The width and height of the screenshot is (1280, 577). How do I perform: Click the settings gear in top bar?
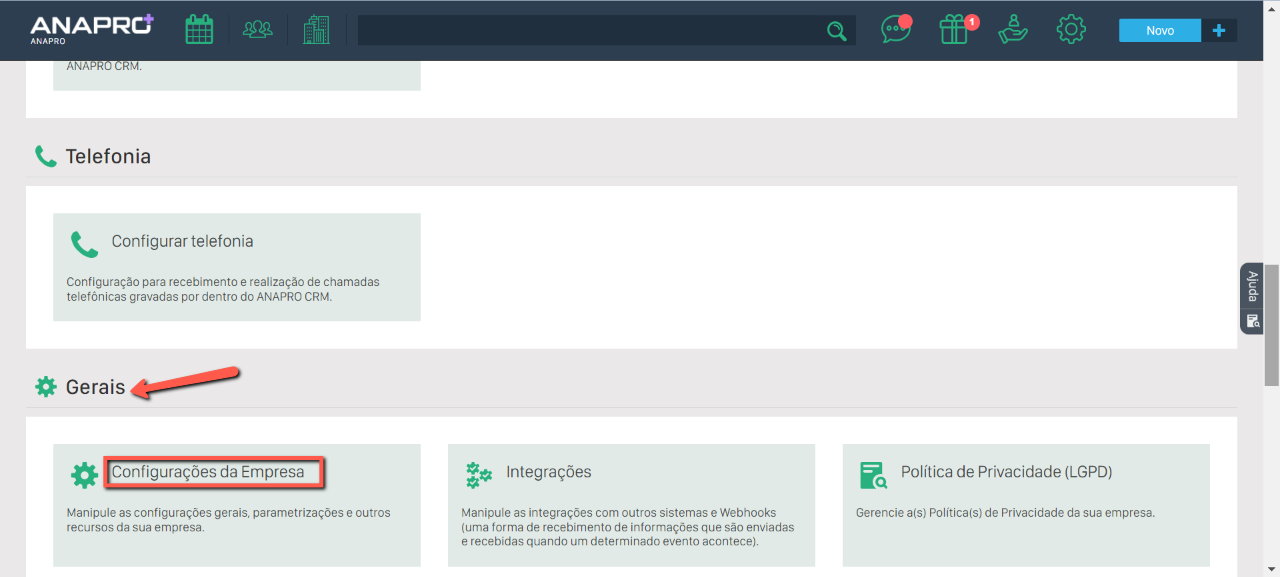coord(1071,30)
